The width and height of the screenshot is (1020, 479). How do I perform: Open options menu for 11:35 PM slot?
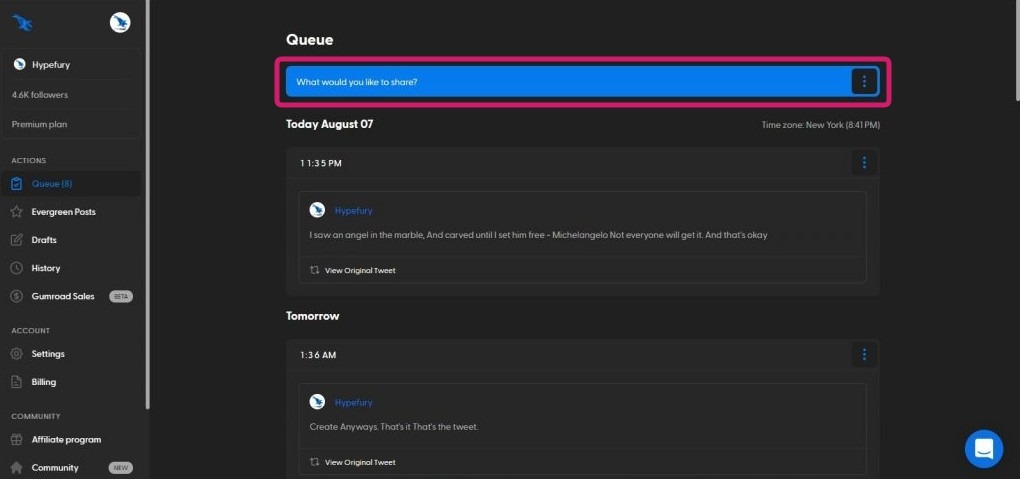(x=864, y=163)
